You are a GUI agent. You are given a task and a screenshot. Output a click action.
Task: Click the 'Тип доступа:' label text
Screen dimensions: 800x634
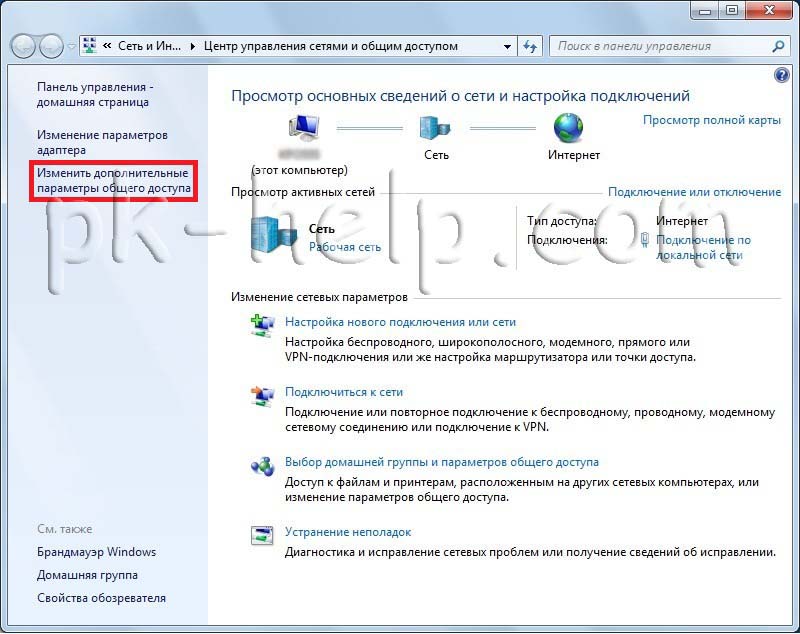coord(562,221)
